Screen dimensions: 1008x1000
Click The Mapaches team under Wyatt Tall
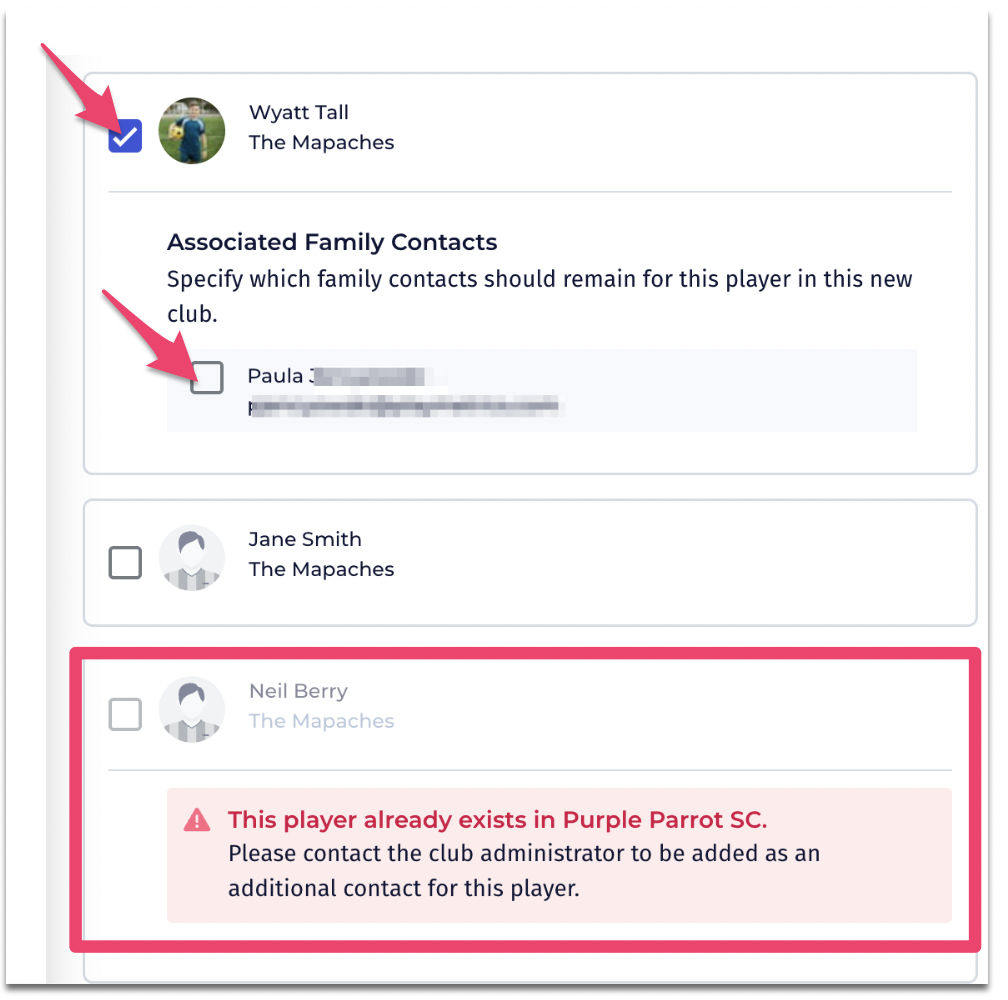point(321,142)
